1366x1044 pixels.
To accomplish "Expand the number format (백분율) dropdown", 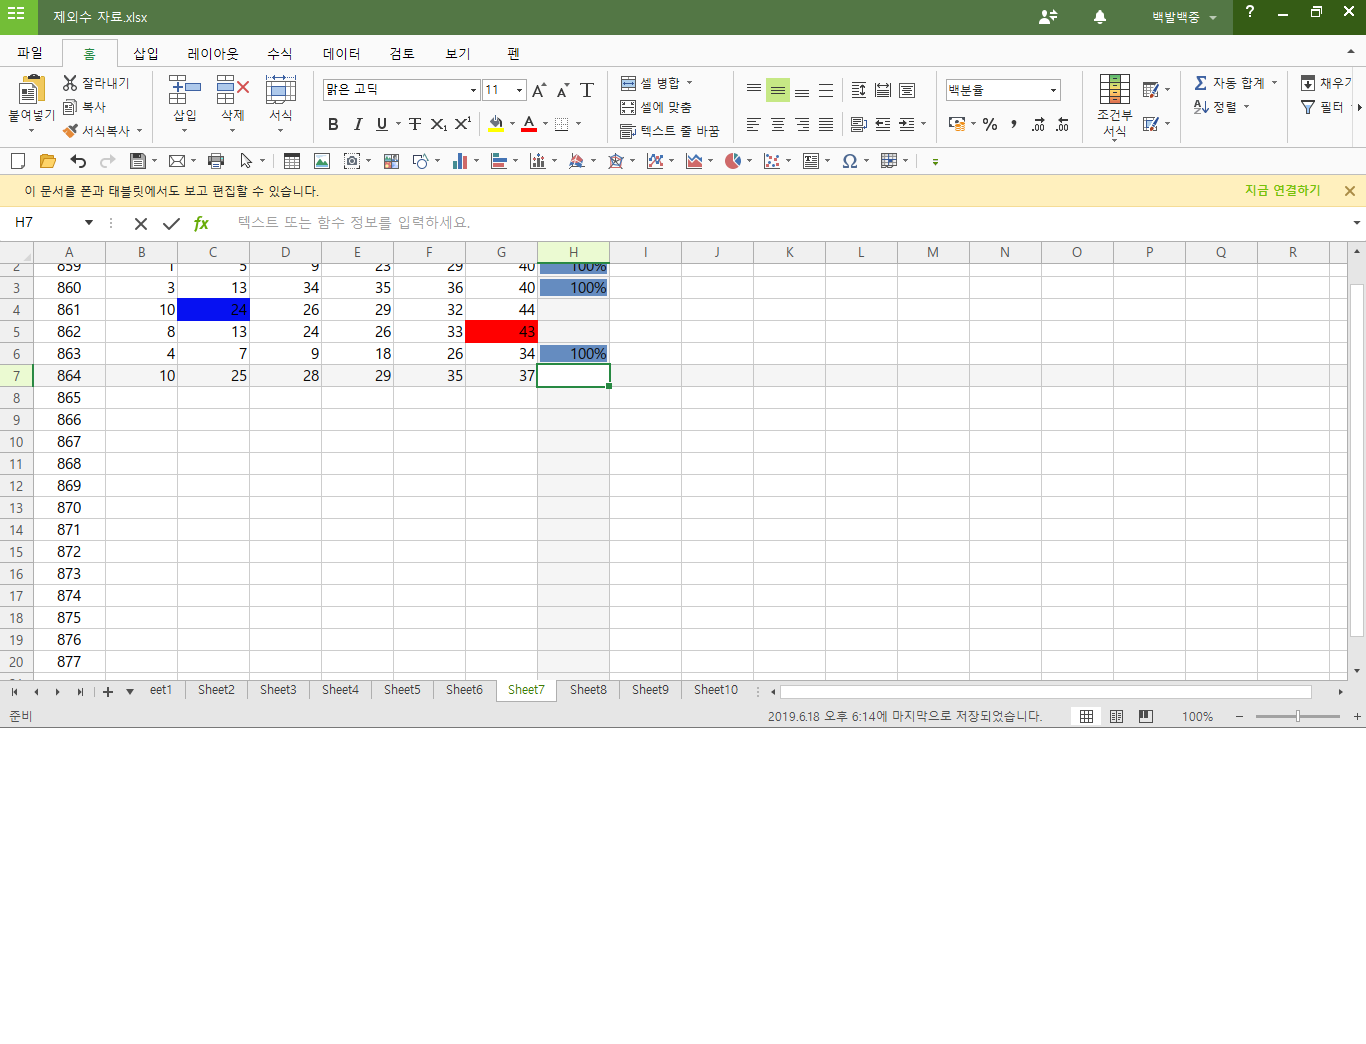I will pyautogui.click(x=1053, y=90).
